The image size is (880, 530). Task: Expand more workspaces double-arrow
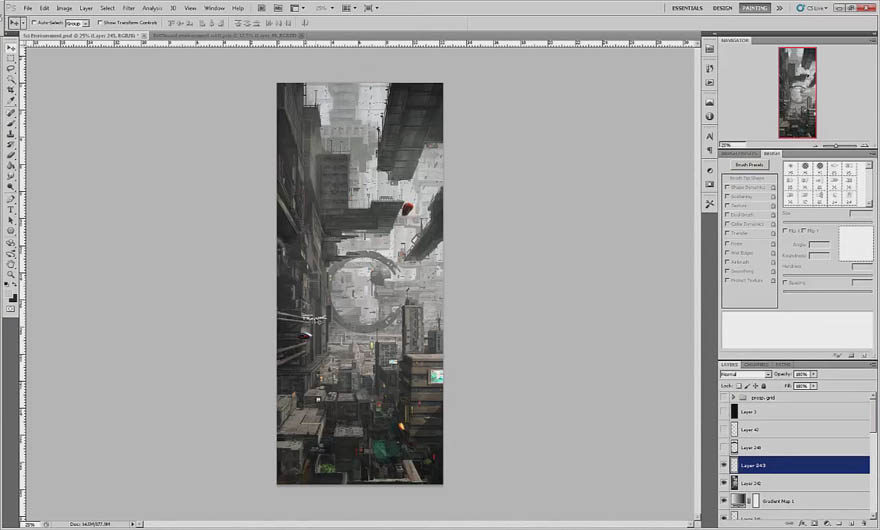point(780,8)
